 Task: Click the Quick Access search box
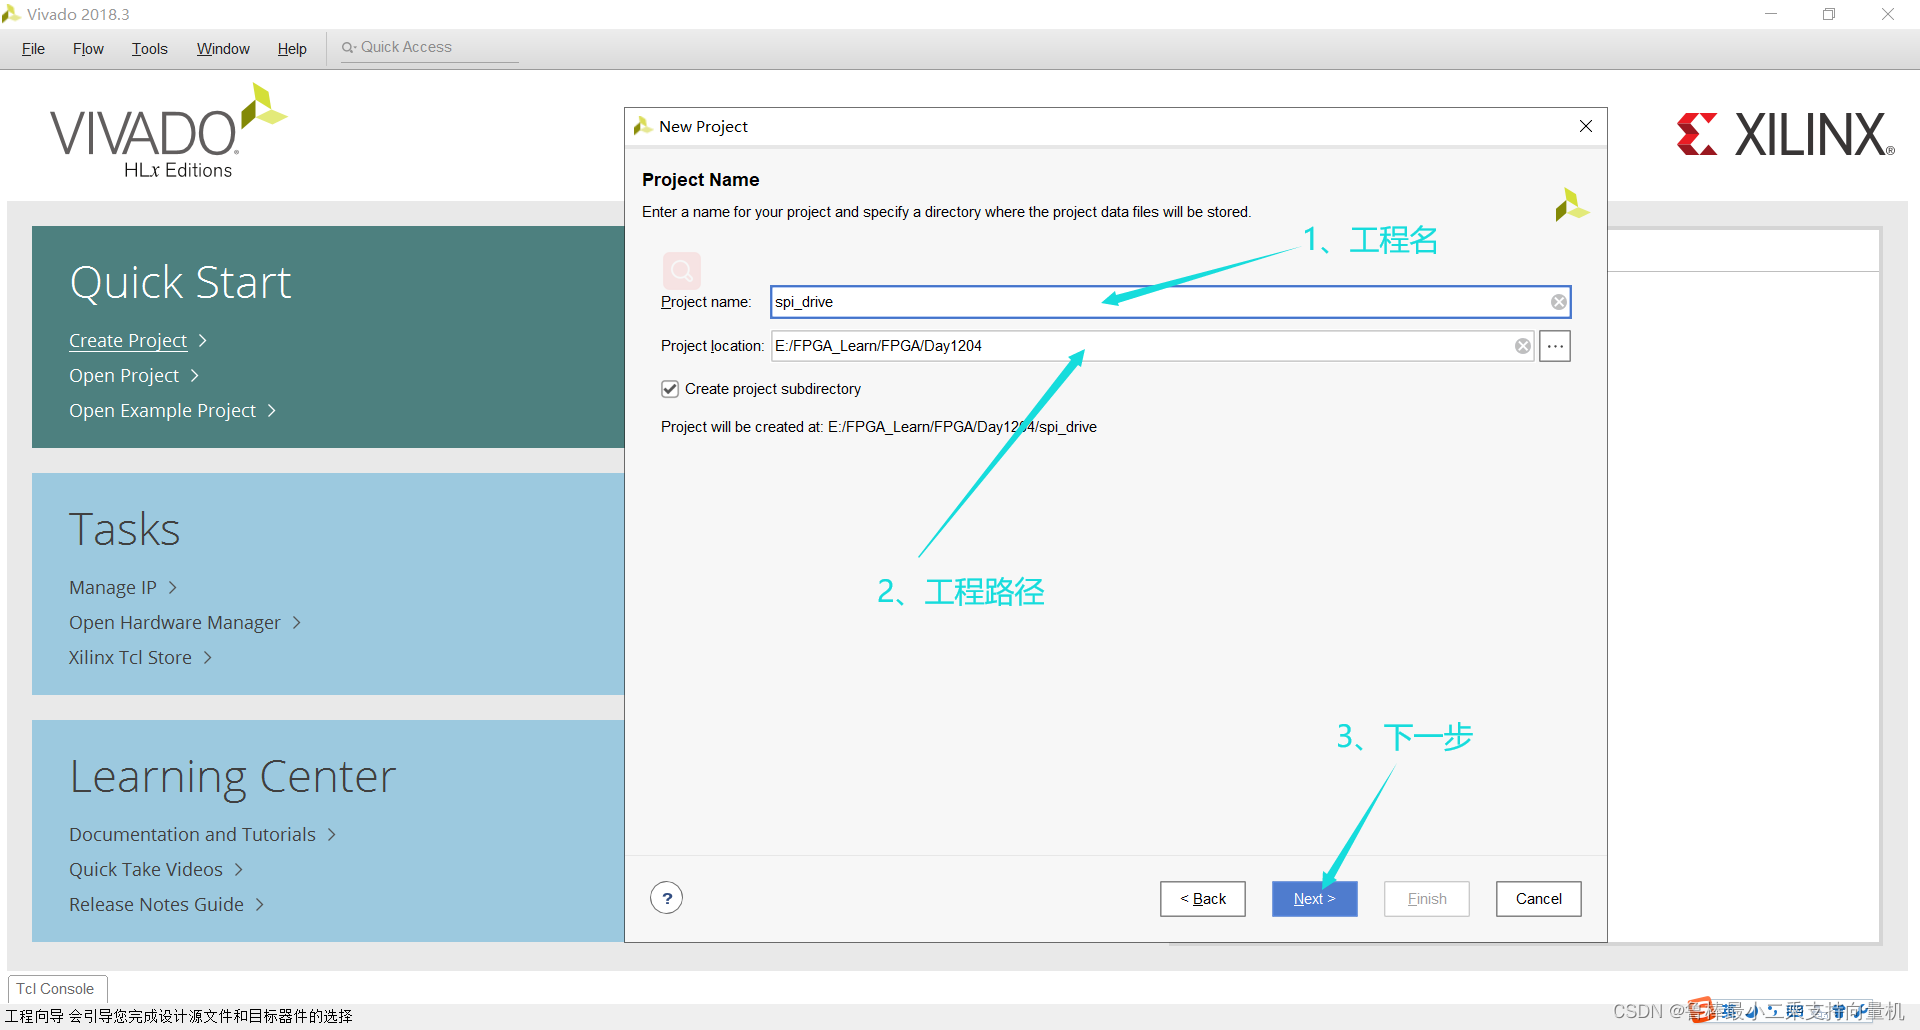click(430, 47)
